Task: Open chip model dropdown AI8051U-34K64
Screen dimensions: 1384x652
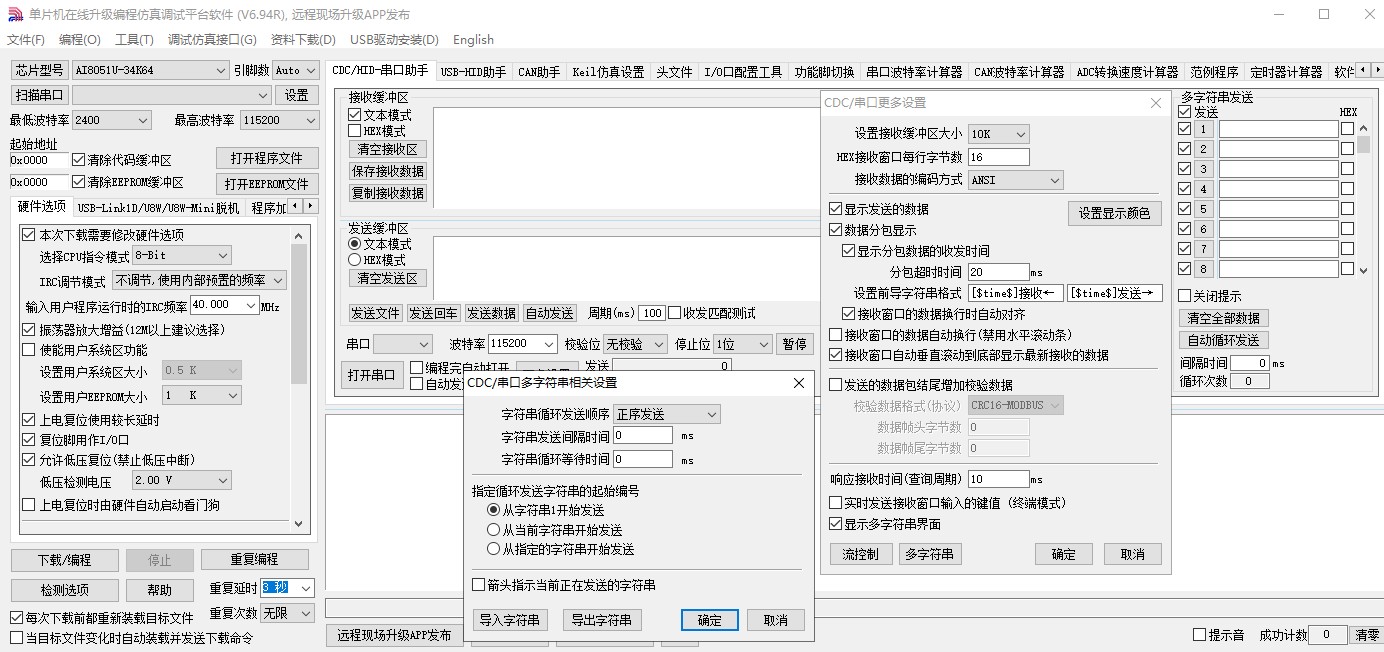Action: pyautogui.click(x=151, y=70)
